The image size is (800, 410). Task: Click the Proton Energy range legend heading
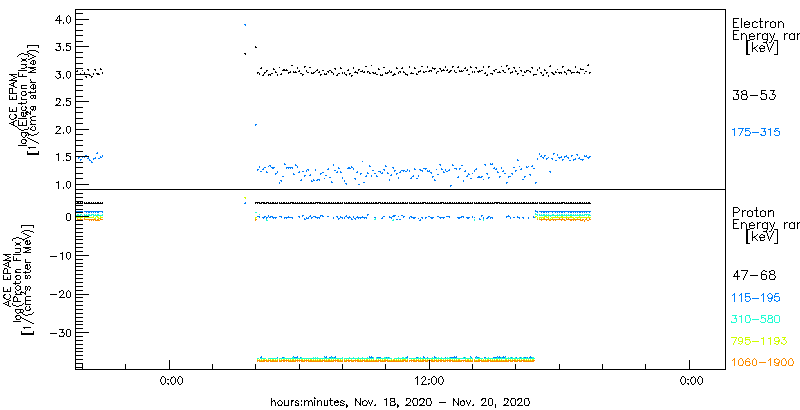point(765,225)
